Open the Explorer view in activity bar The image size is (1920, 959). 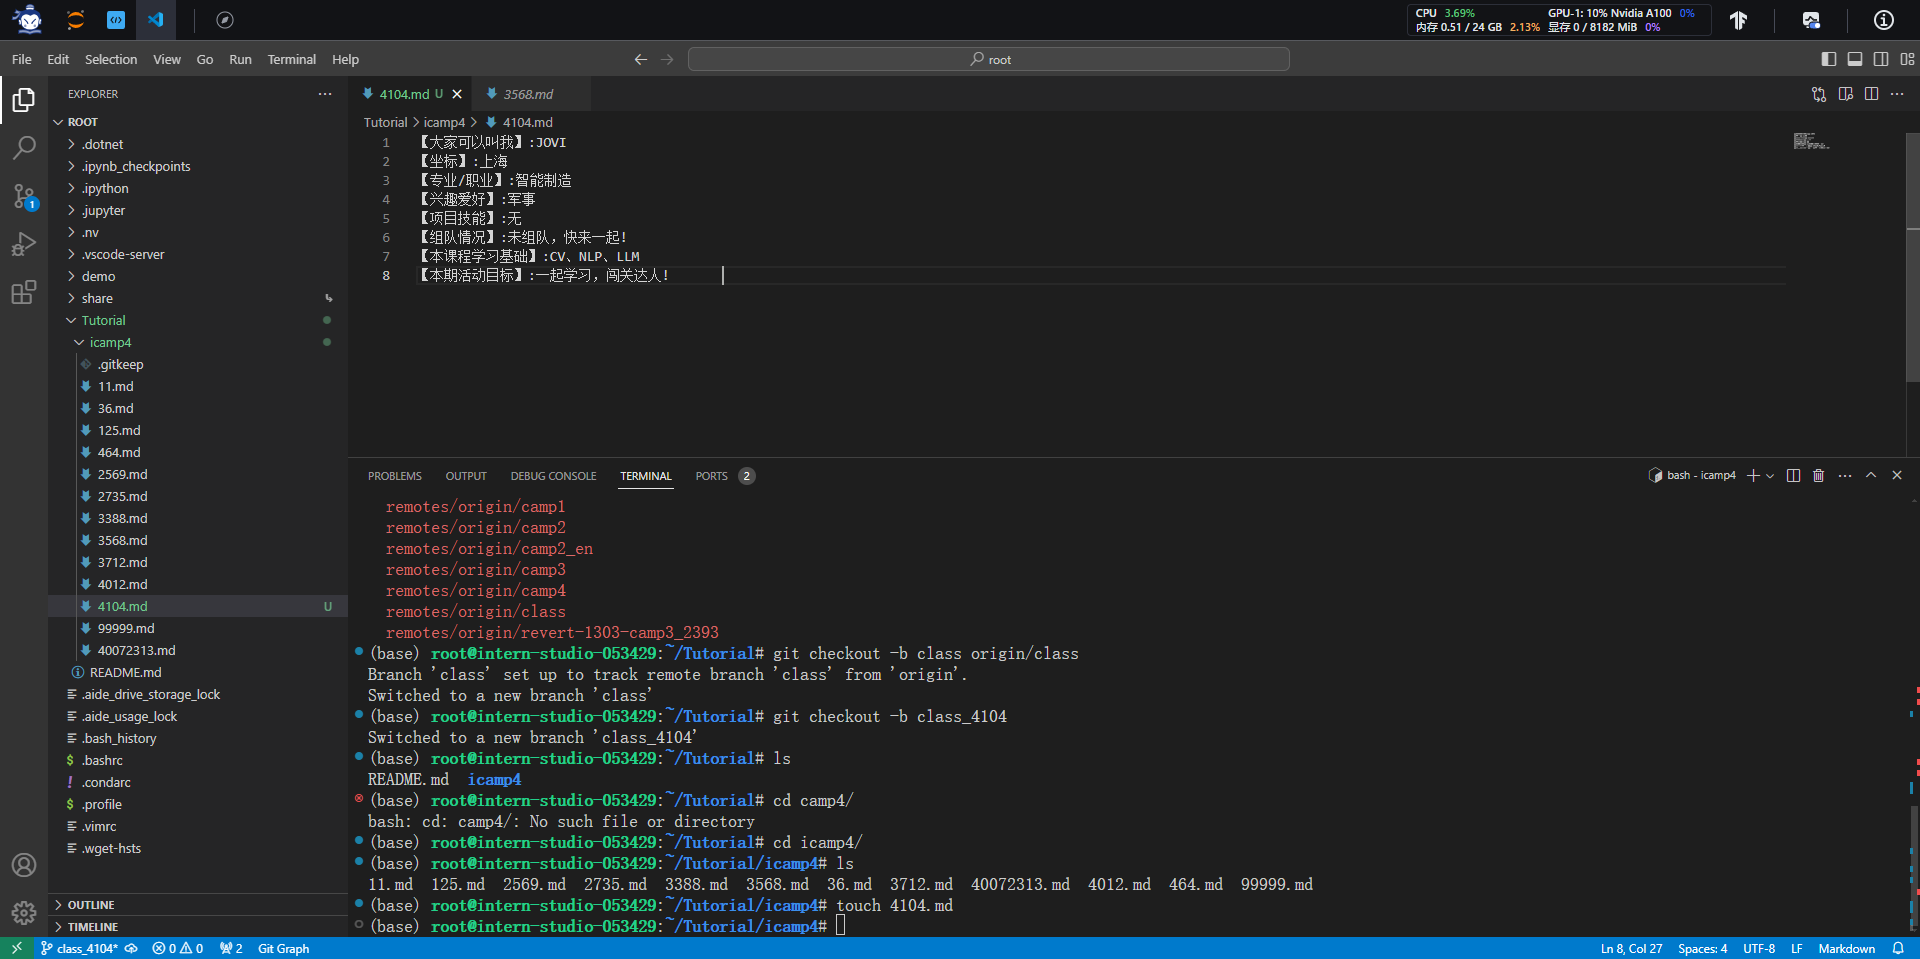(x=24, y=100)
